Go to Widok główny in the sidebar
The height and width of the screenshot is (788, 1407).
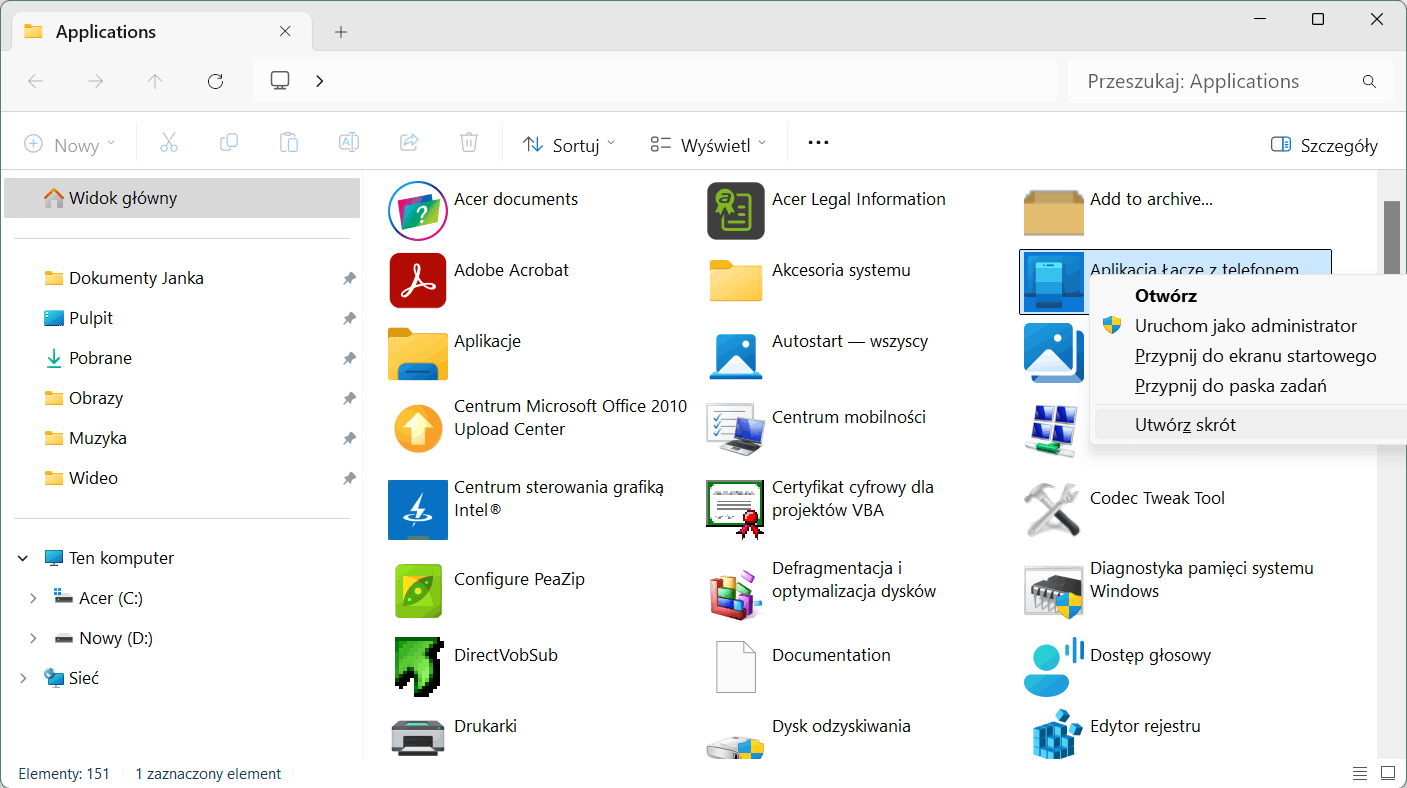[182, 198]
